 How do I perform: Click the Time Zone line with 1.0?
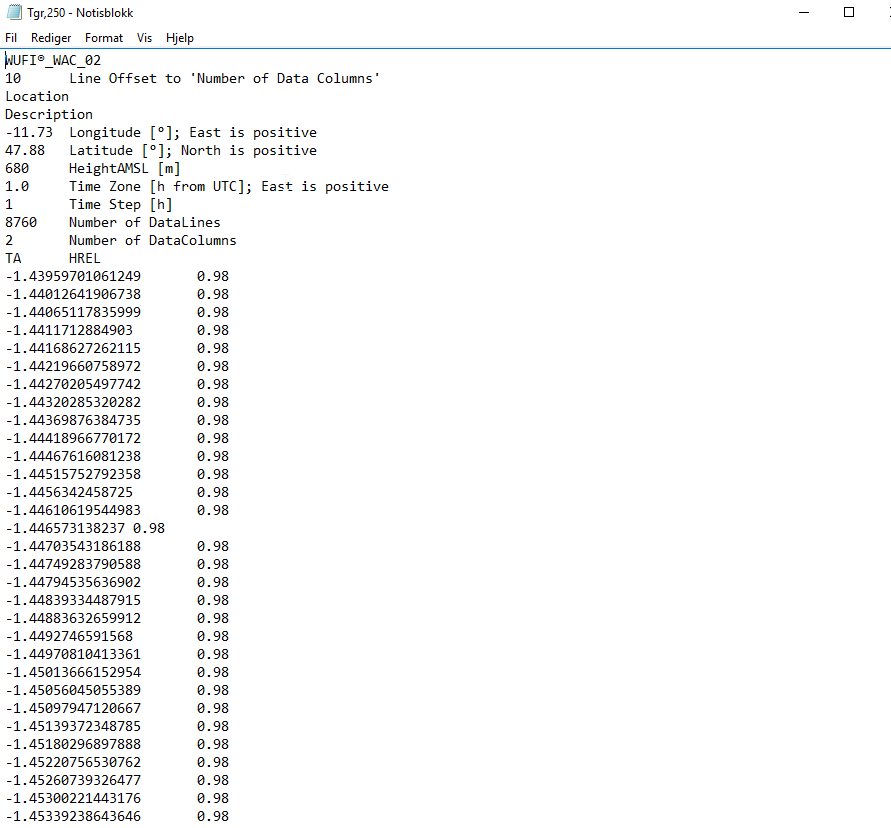18,186
